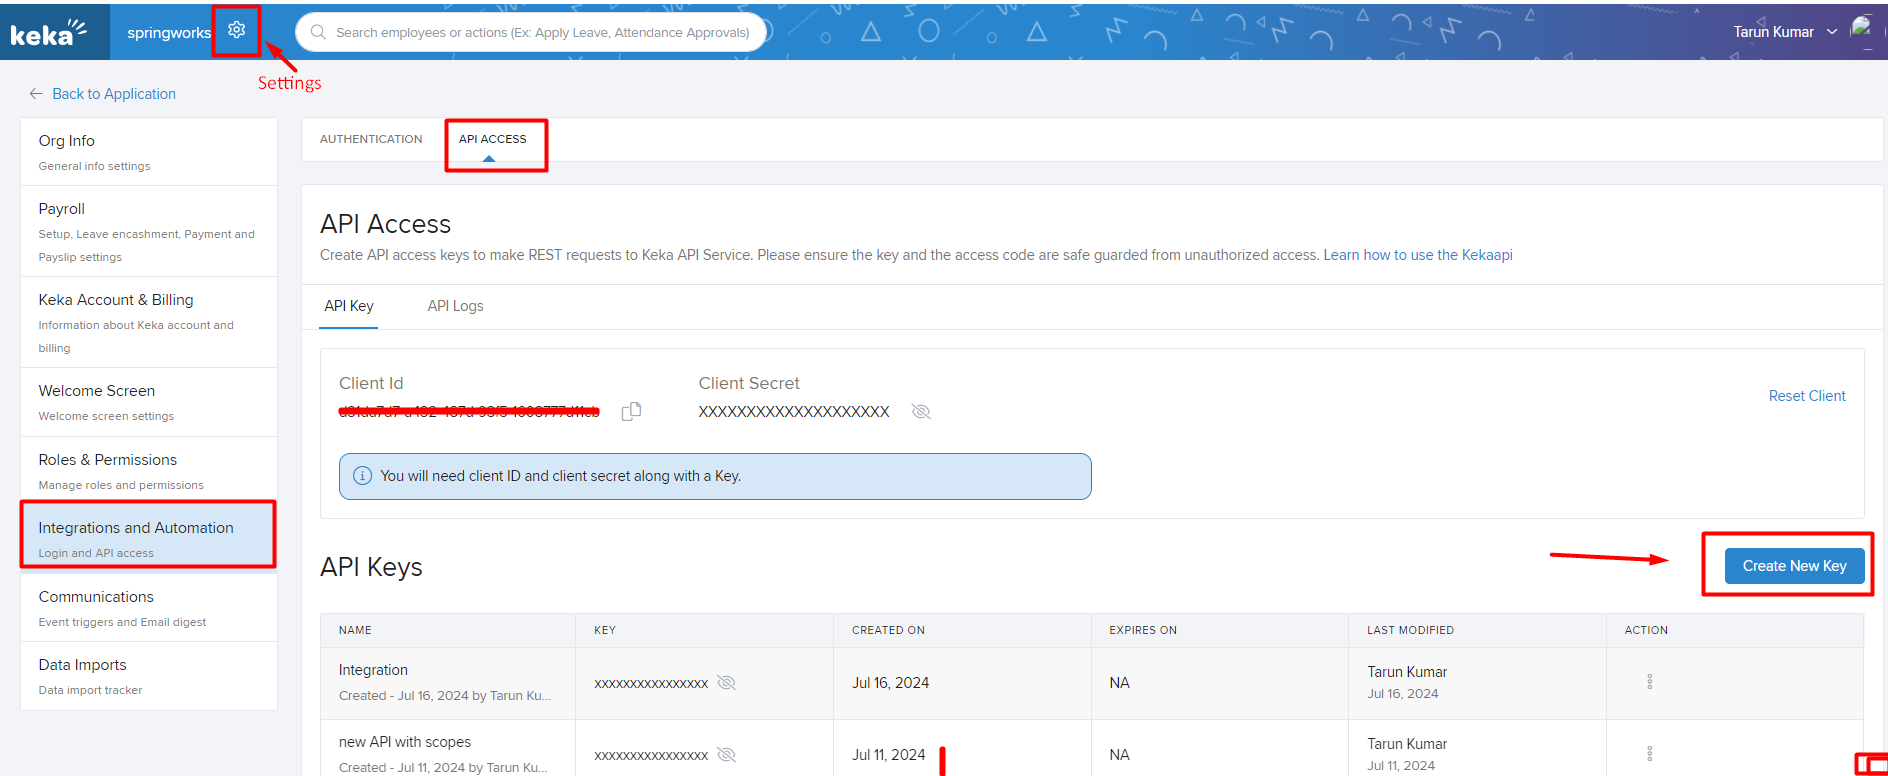Click the info icon in the blue notice
The height and width of the screenshot is (776, 1888).
click(x=363, y=476)
